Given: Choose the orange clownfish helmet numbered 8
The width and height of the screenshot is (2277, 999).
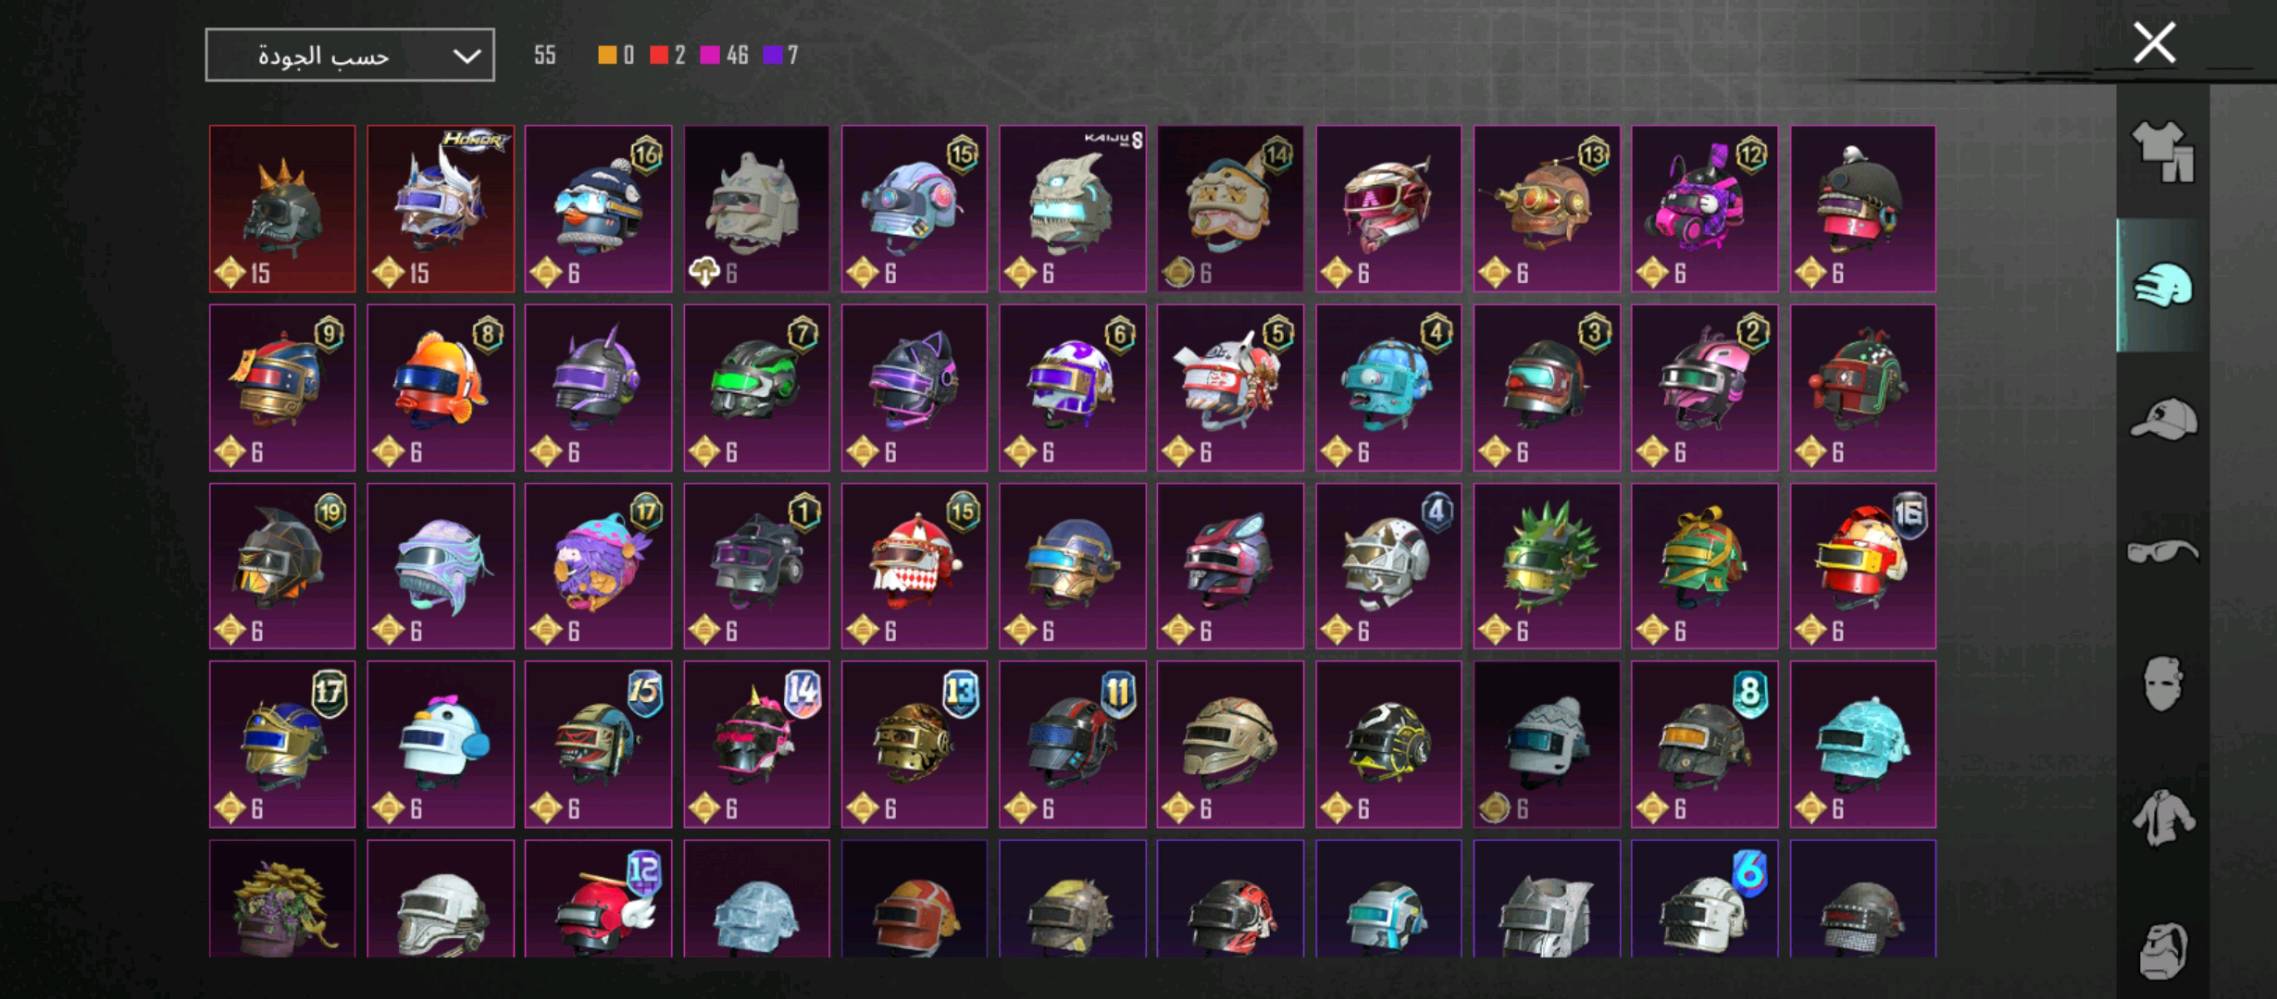Looking at the screenshot, I should 440,388.
